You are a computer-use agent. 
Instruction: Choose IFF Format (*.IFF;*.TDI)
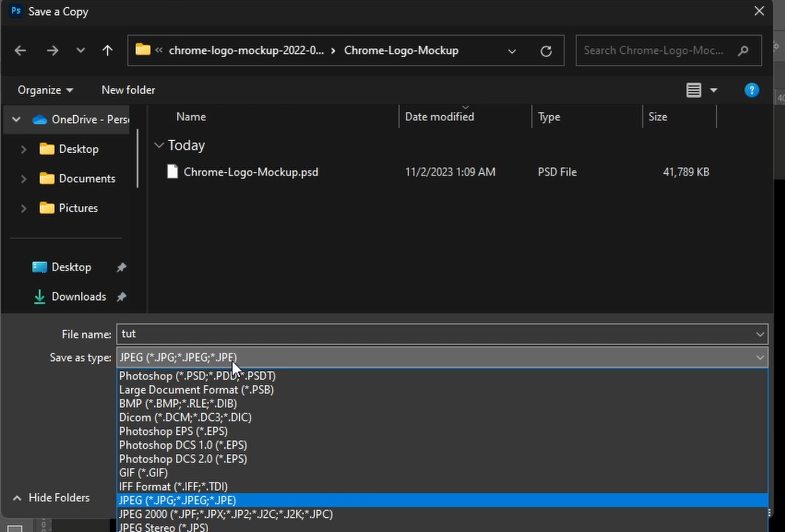pyautogui.click(x=442, y=486)
